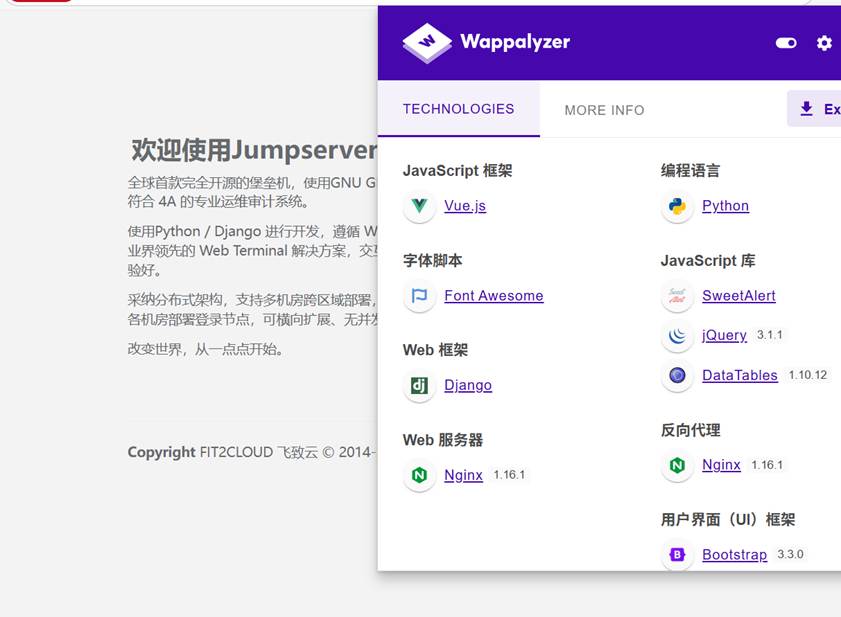Click the Bootstrap version 3.3.0 label
Viewport: 841px width, 617px height.
pyautogui.click(x=790, y=554)
